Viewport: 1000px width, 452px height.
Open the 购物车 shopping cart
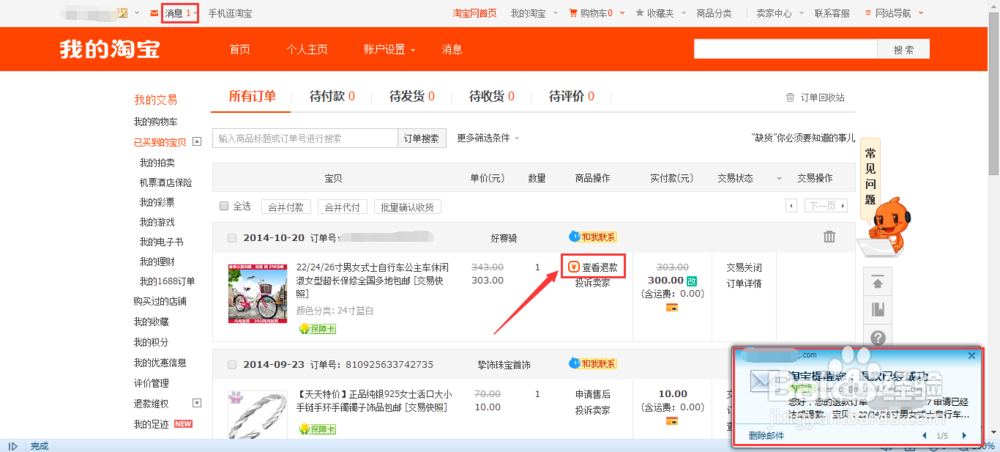click(596, 13)
